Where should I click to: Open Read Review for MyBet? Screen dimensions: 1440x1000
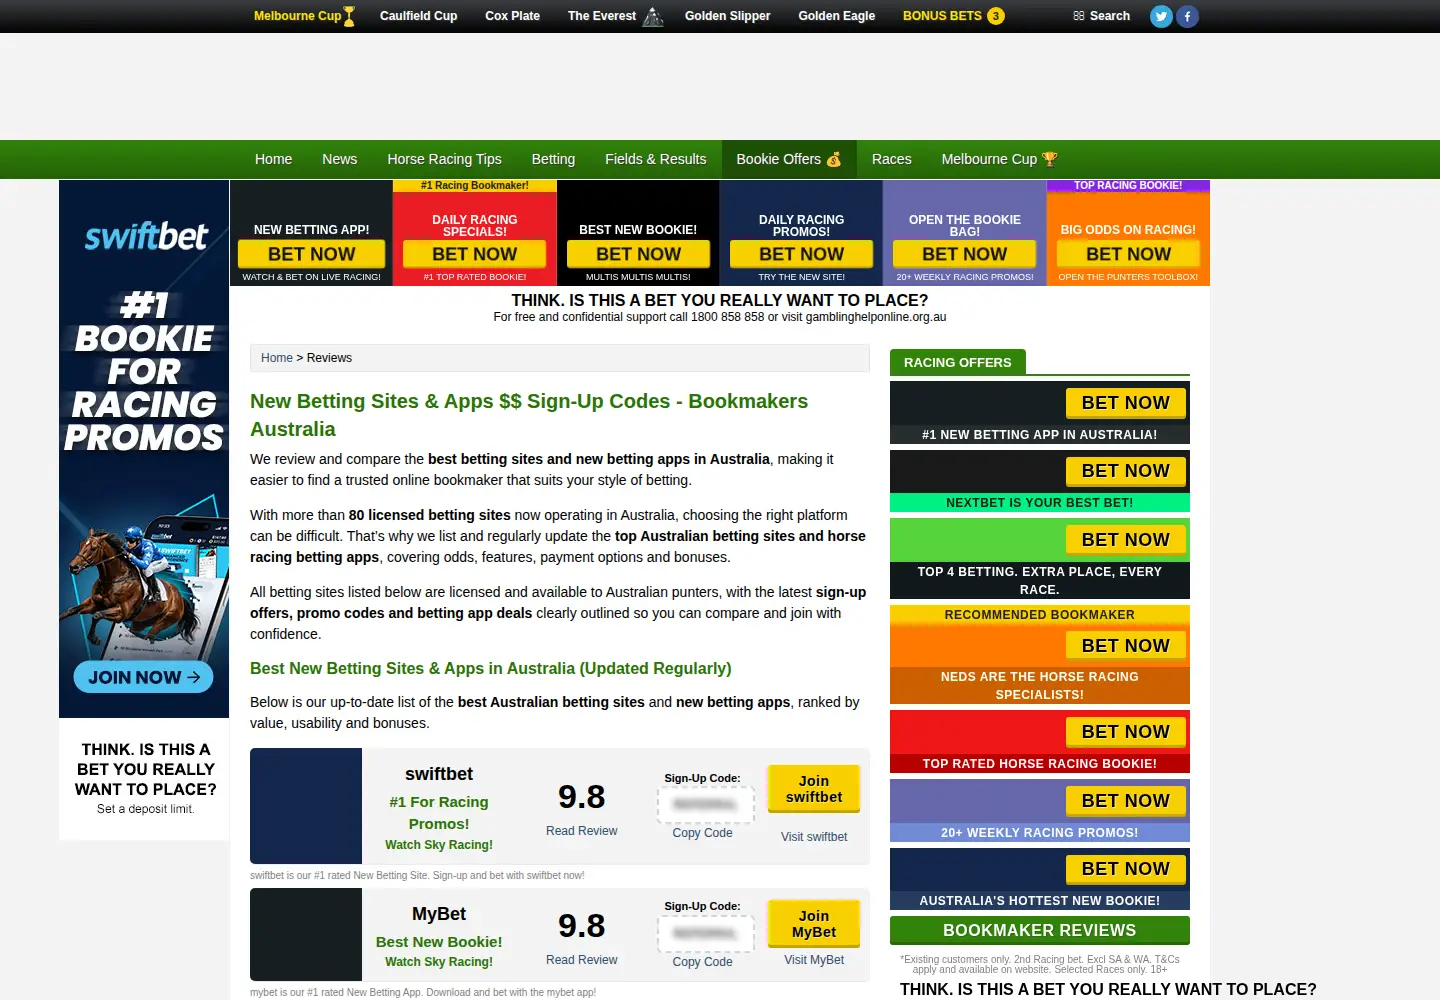pyautogui.click(x=581, y=960)
